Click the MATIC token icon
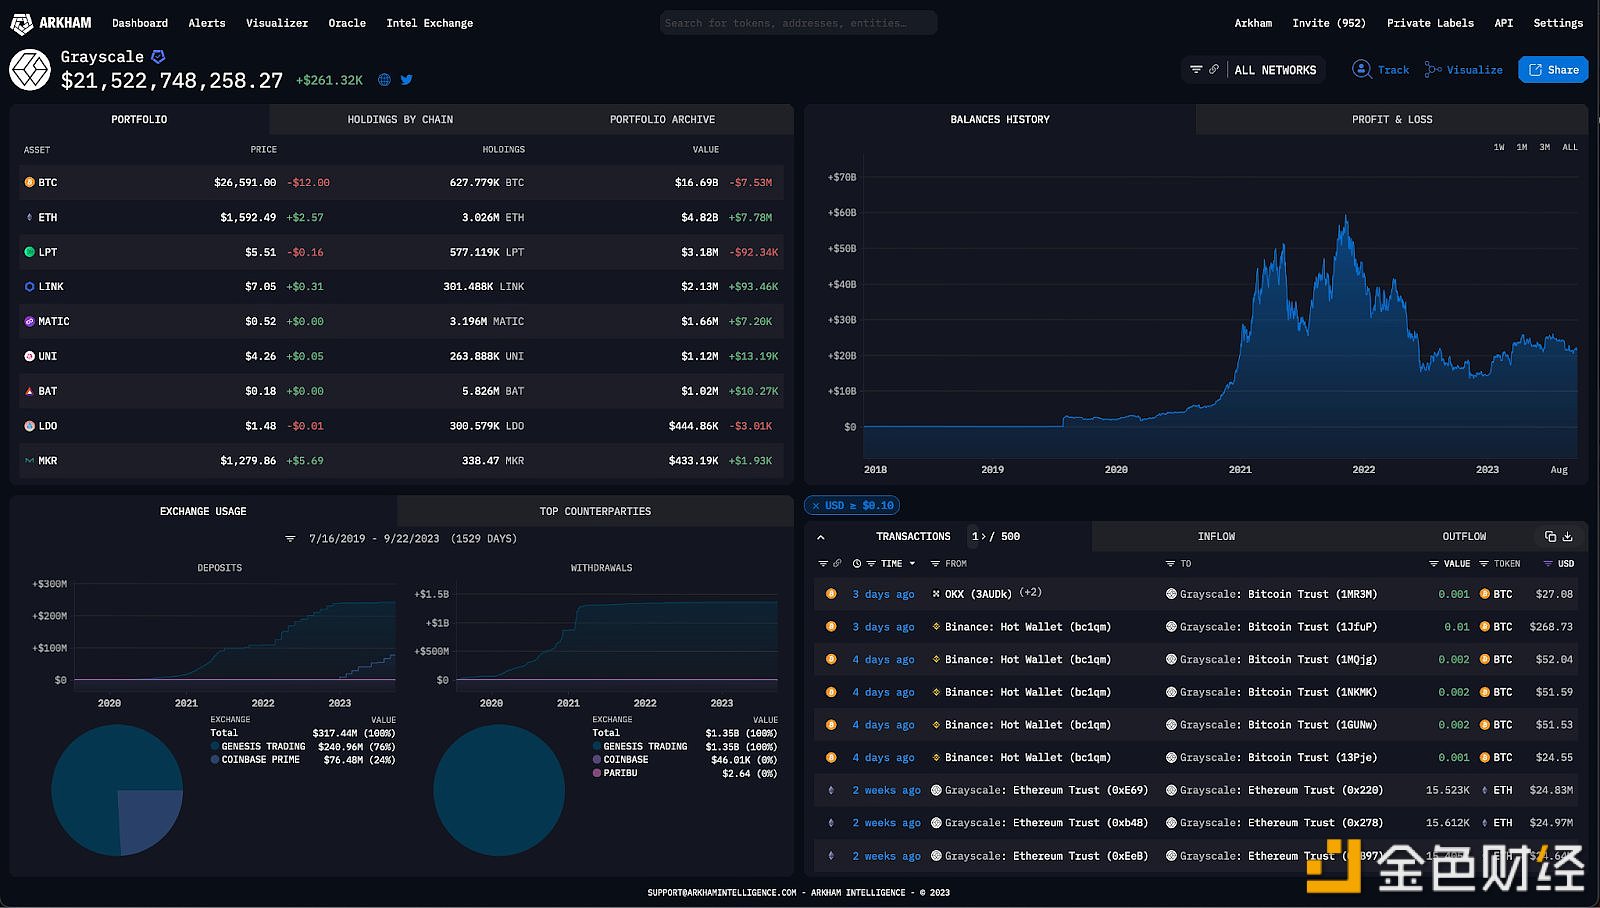1600x908 pixels. click(x=29, y=322)
